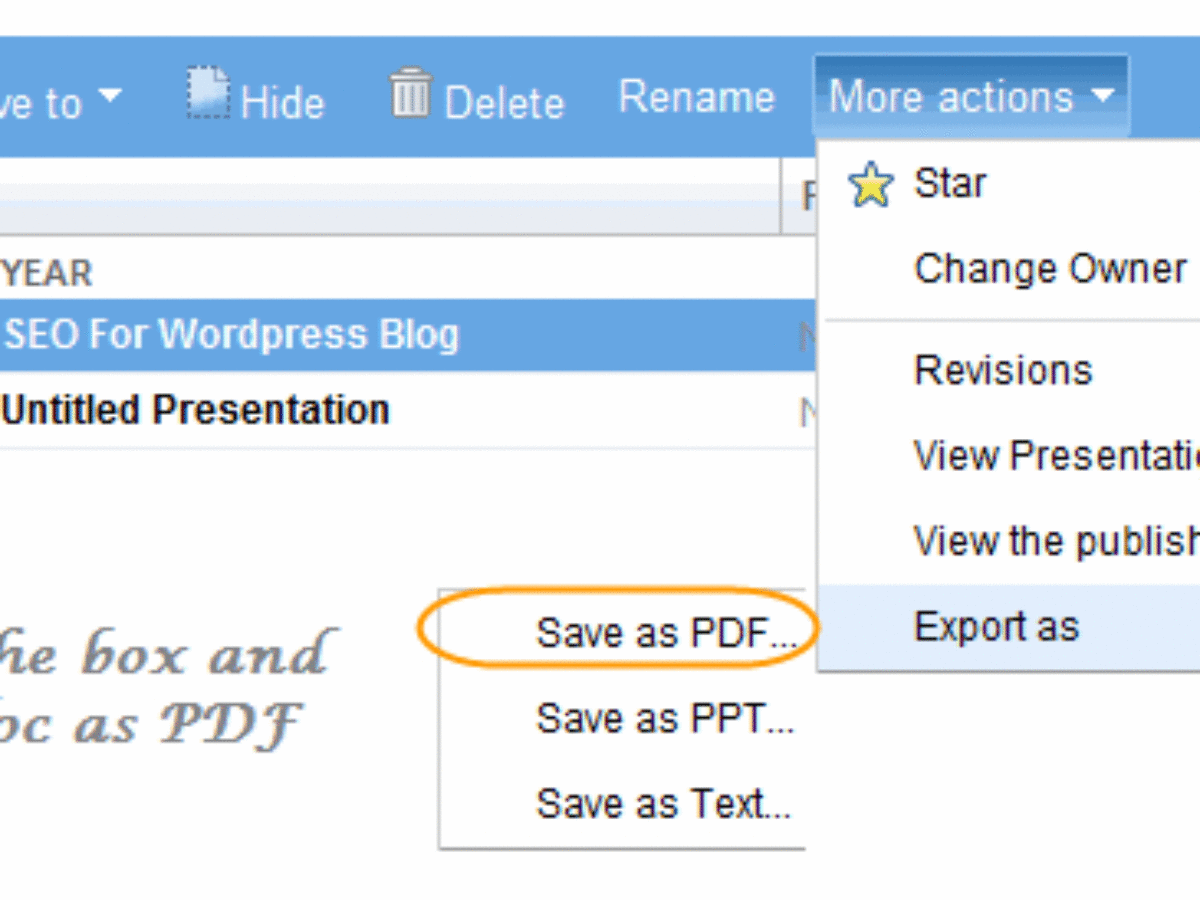
Task: Click the Rename button
Action: pyautogui.click(x=697, y=97)
